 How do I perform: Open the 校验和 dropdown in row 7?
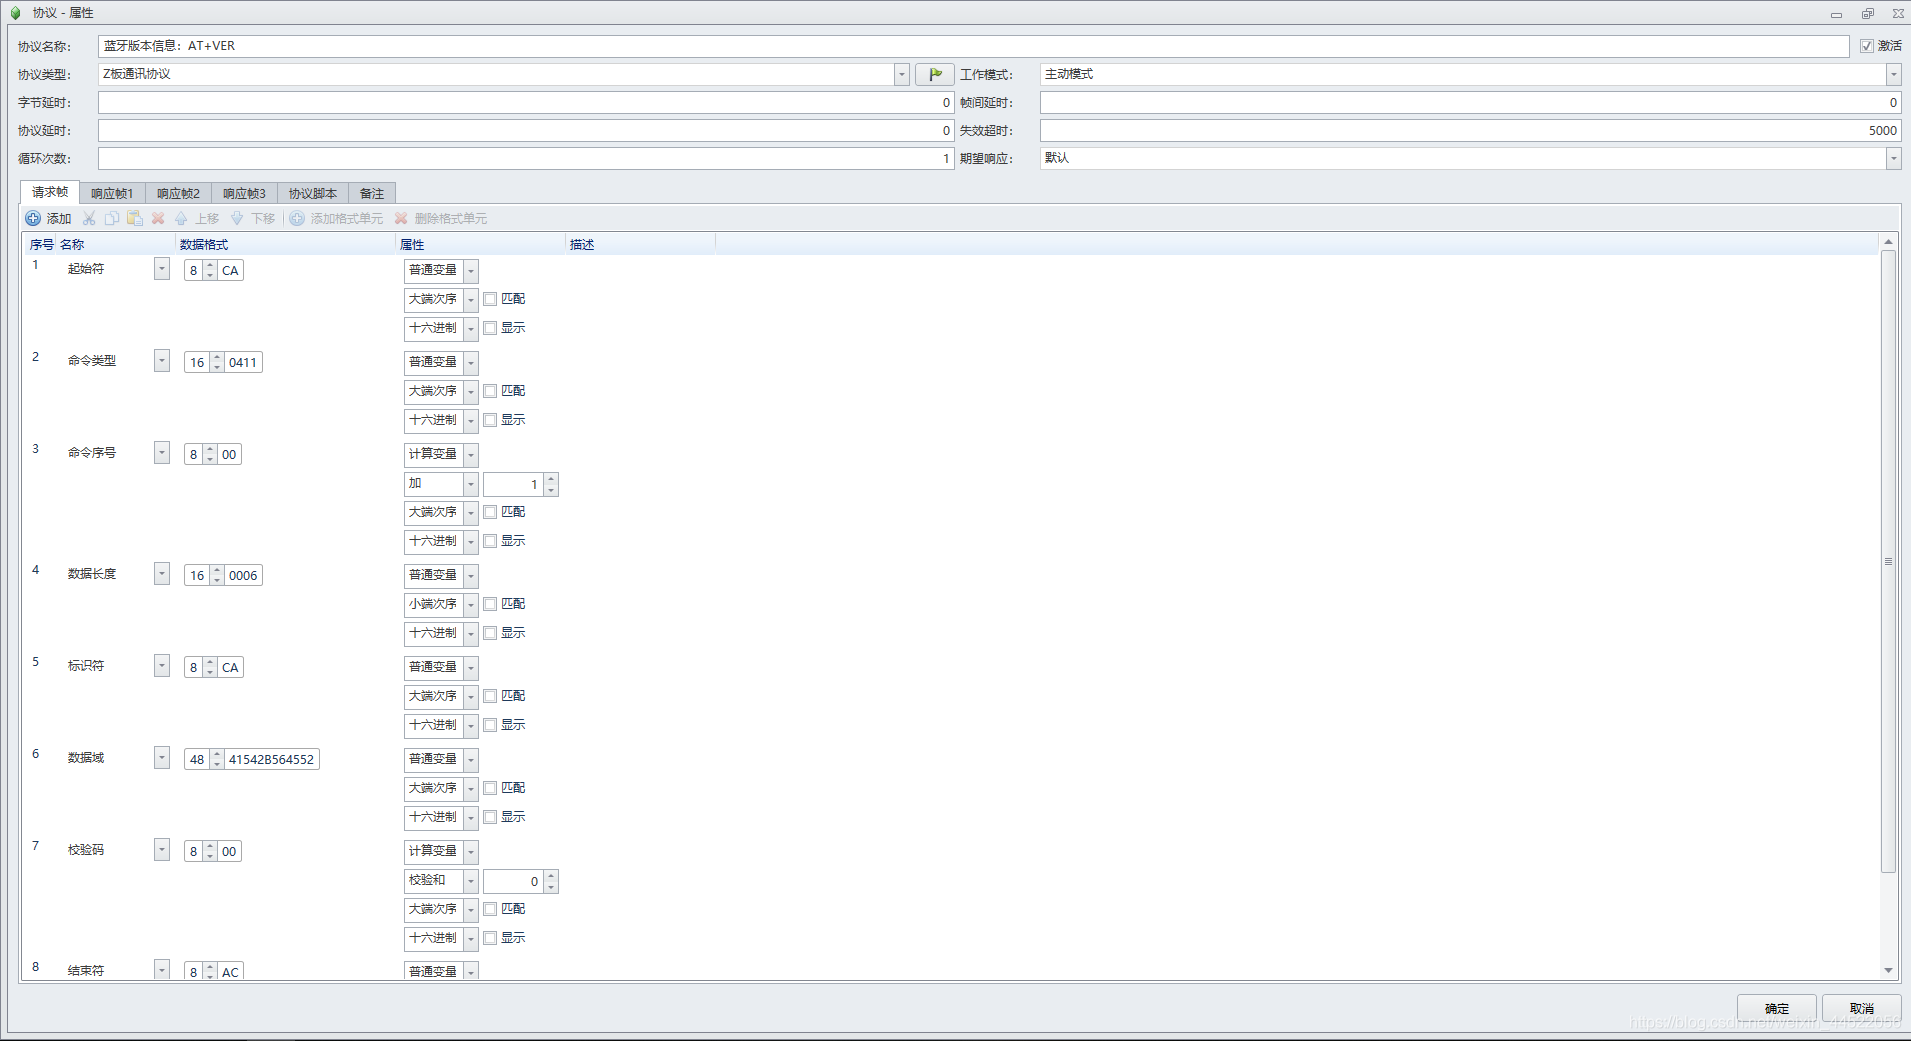(471, 881)
